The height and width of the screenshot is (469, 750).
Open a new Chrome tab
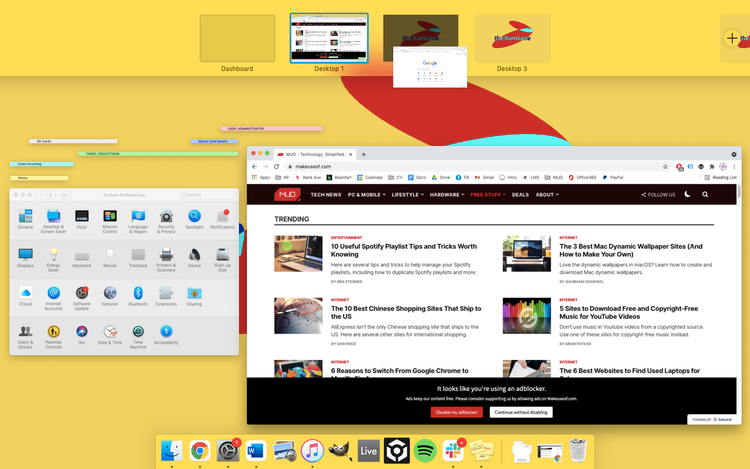(364, 154)
